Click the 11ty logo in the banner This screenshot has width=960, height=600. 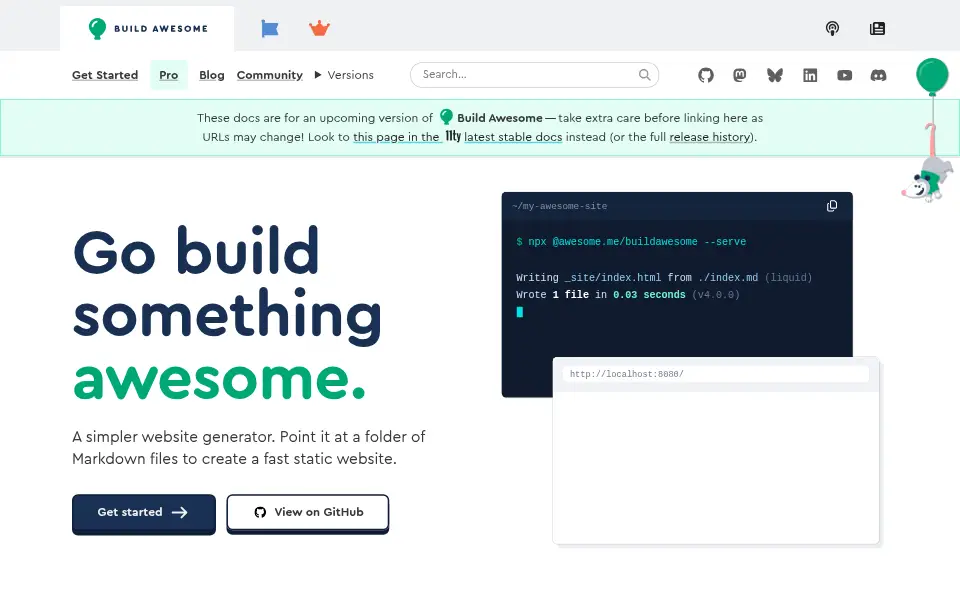(453, 136)
